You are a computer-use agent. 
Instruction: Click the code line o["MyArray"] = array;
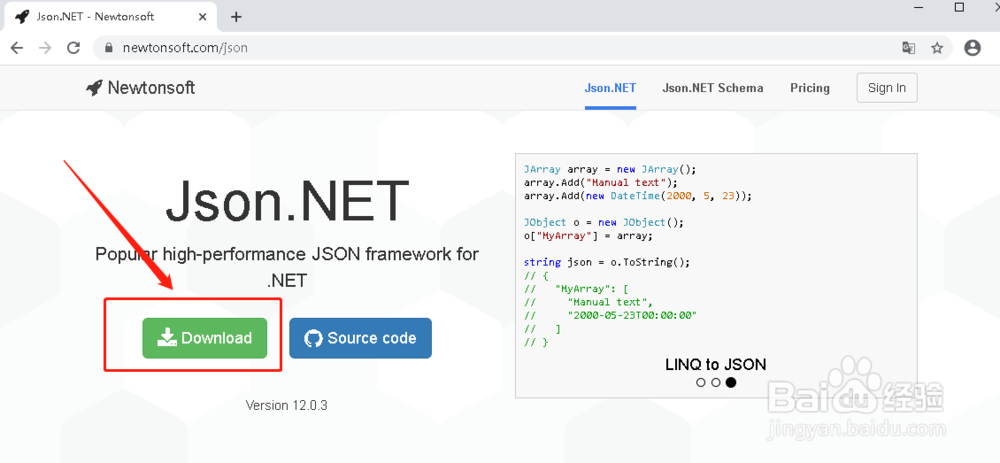coord(588,236)
